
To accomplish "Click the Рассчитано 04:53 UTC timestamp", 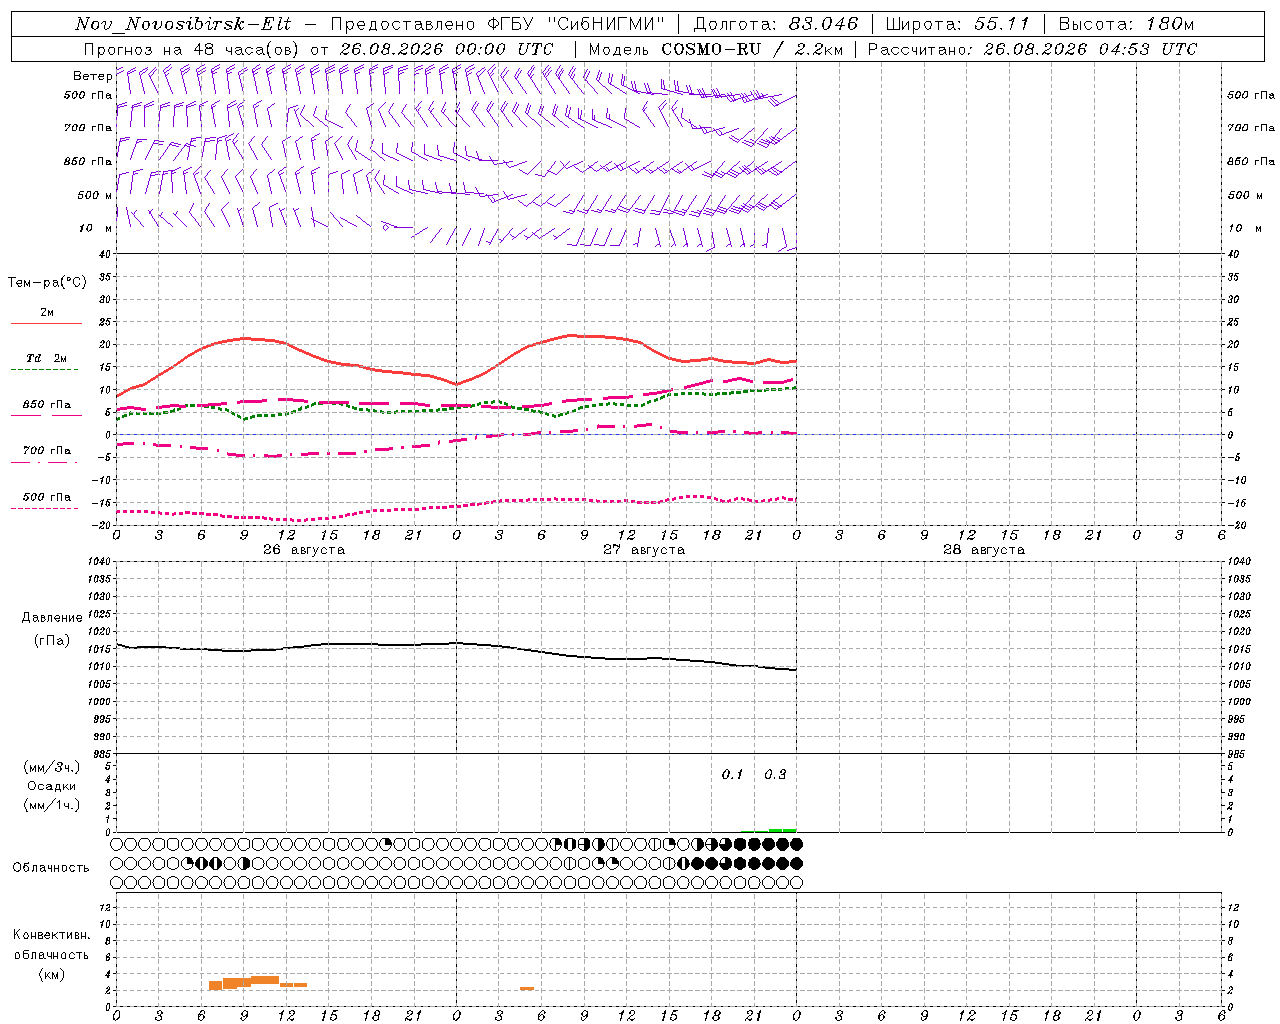I will (x=1032, y=49).
